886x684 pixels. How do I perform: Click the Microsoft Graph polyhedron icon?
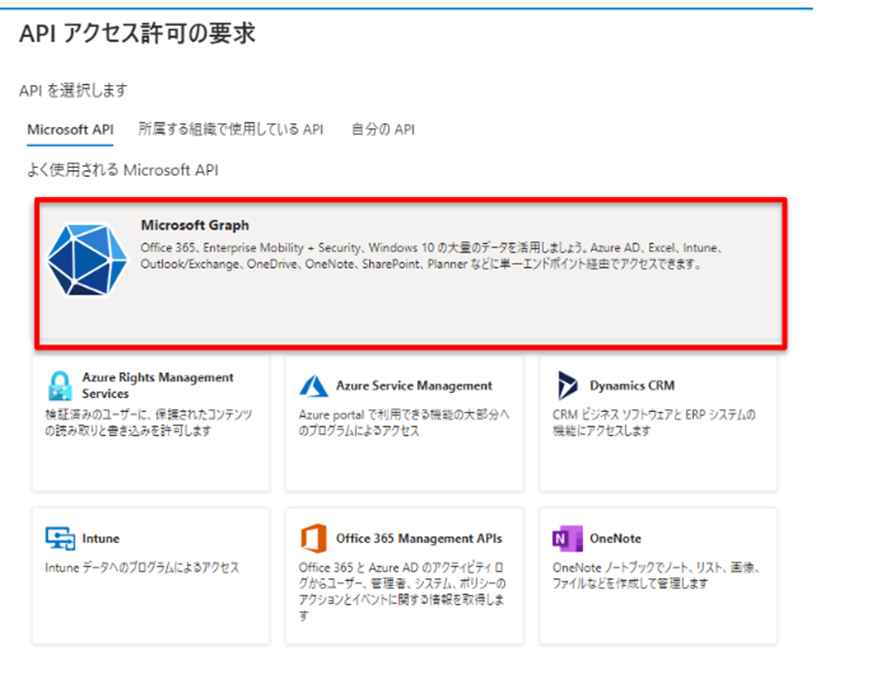click(x=87, y=259)
